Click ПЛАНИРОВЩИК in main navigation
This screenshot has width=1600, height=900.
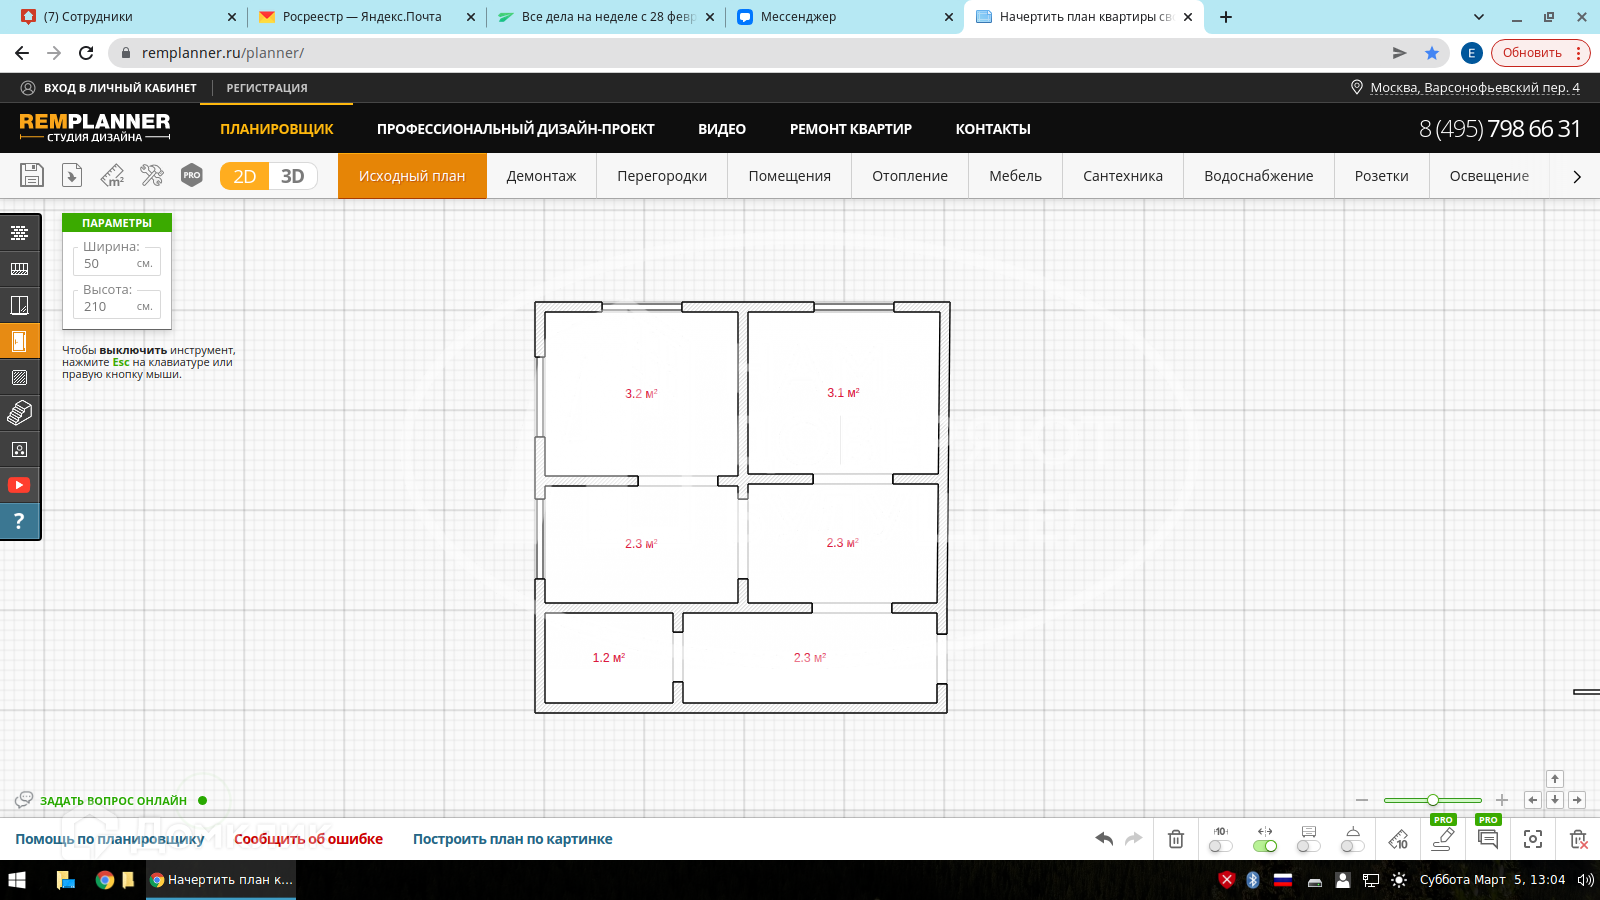(277, 129)
